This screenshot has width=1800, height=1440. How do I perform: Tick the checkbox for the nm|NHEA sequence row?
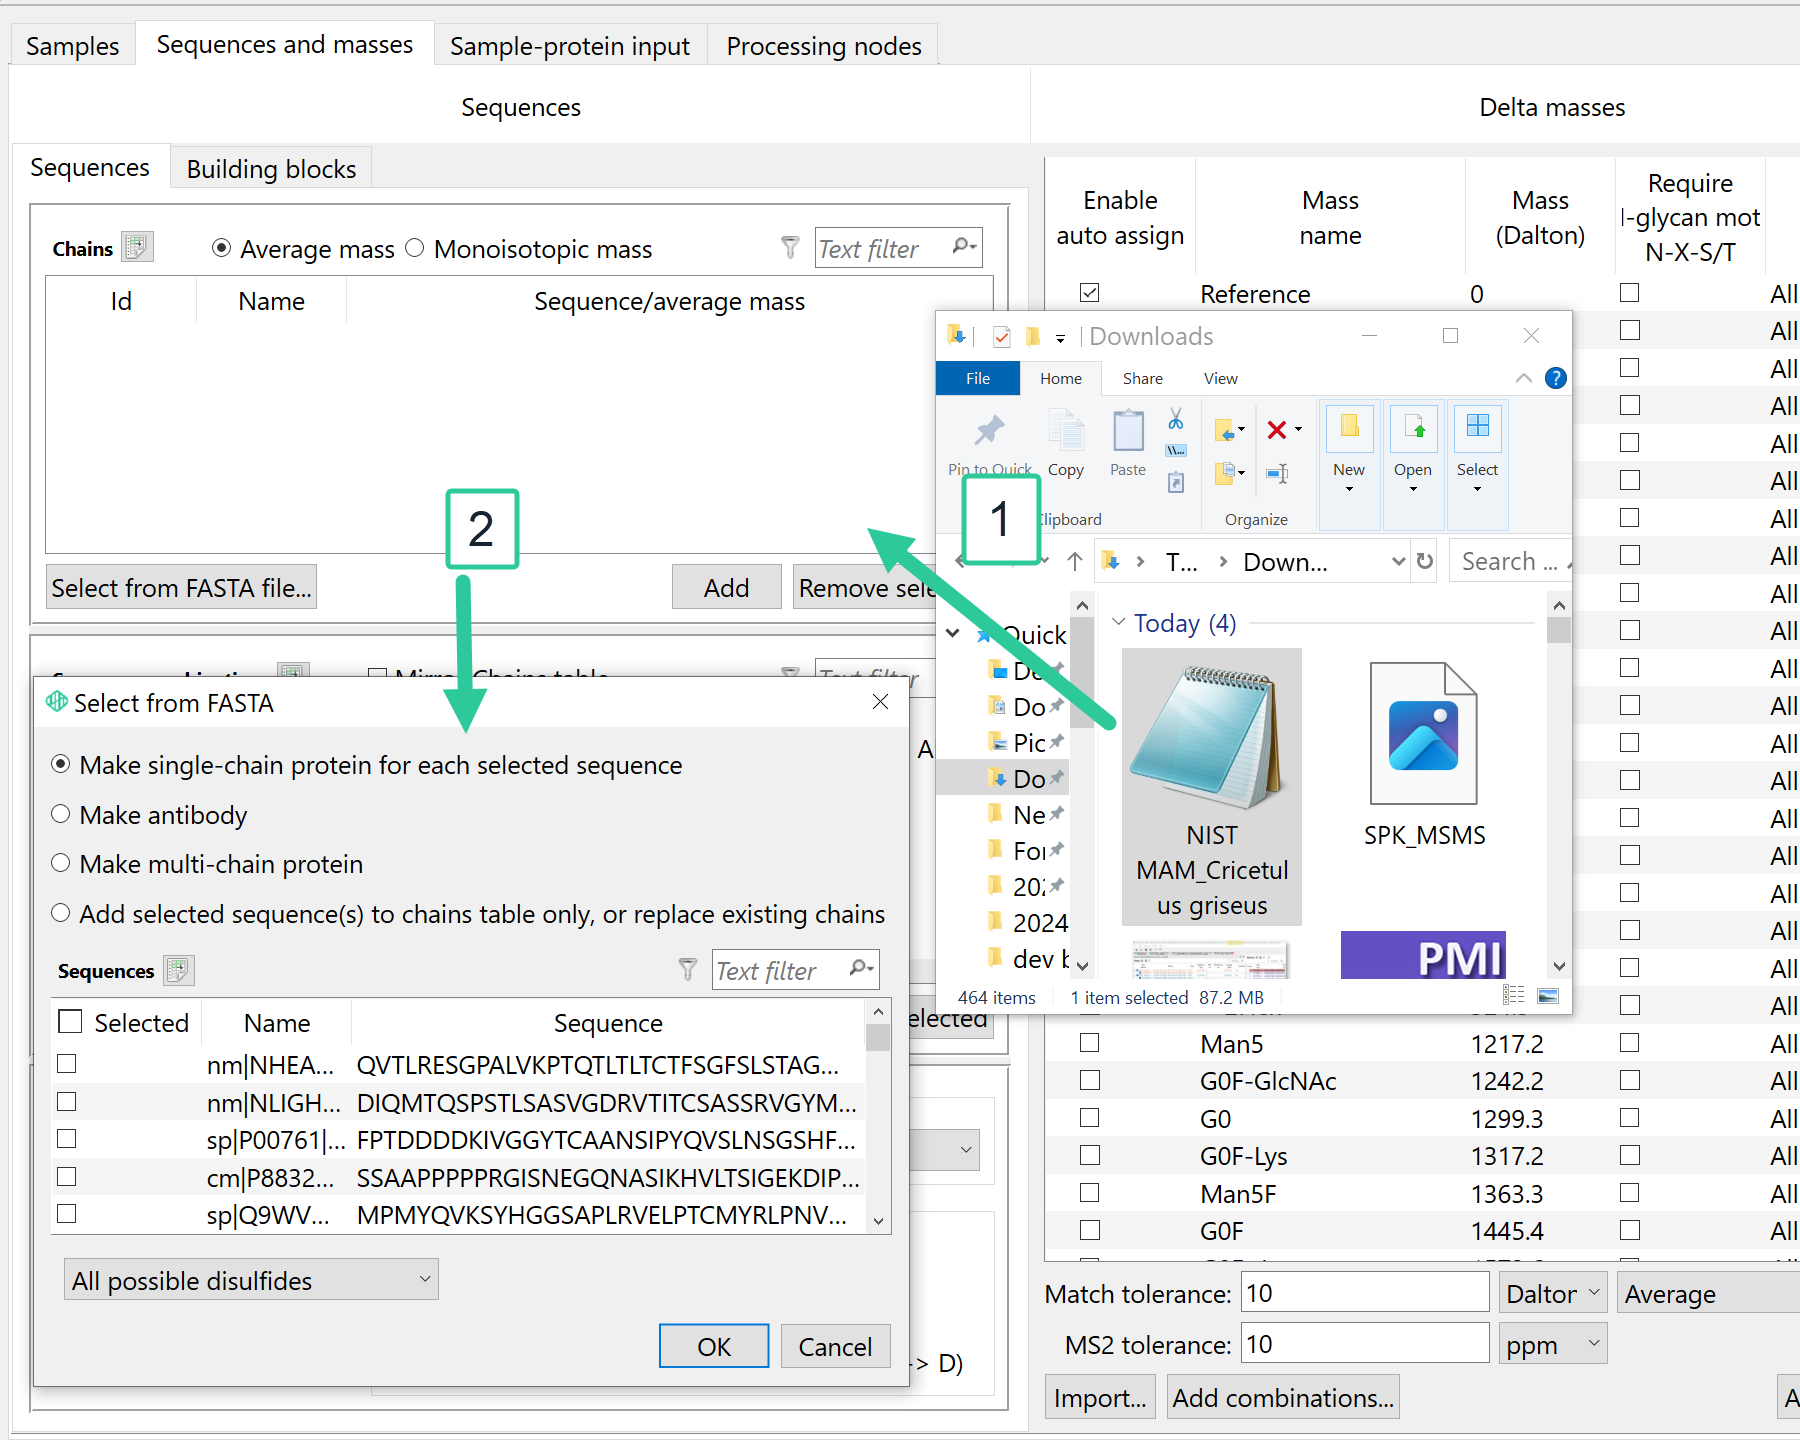tap(67, 1064)
